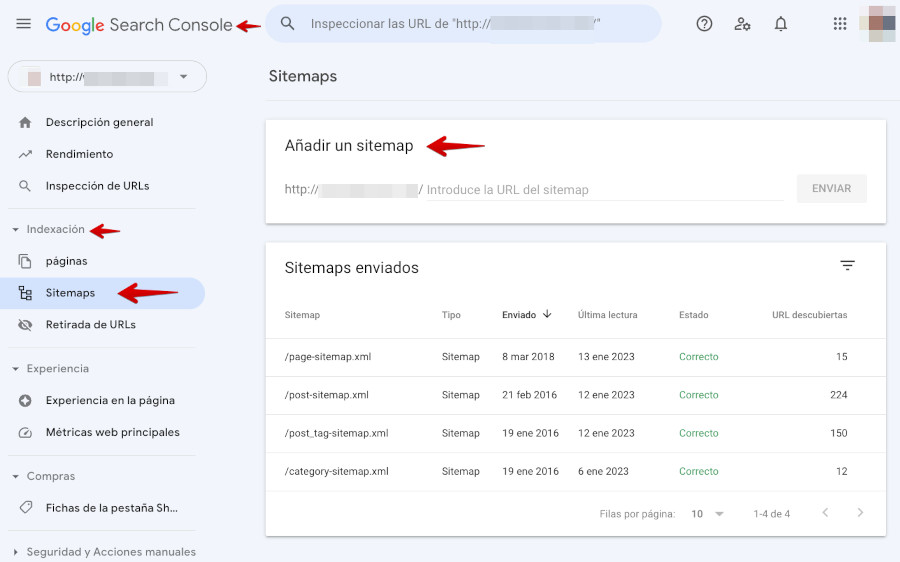
Task: Click the 8 mar 2018 sent date
Action: pyautogui.click(x=528, y=357)
